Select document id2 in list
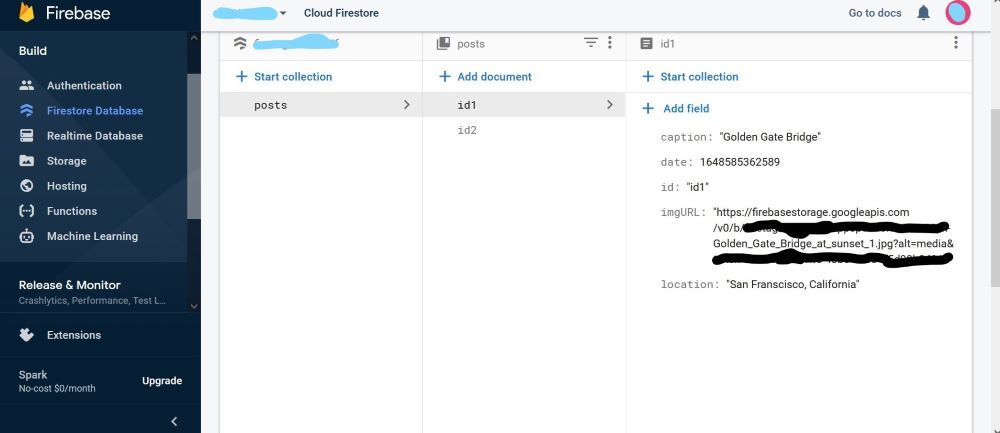 (x=467, y=130)
